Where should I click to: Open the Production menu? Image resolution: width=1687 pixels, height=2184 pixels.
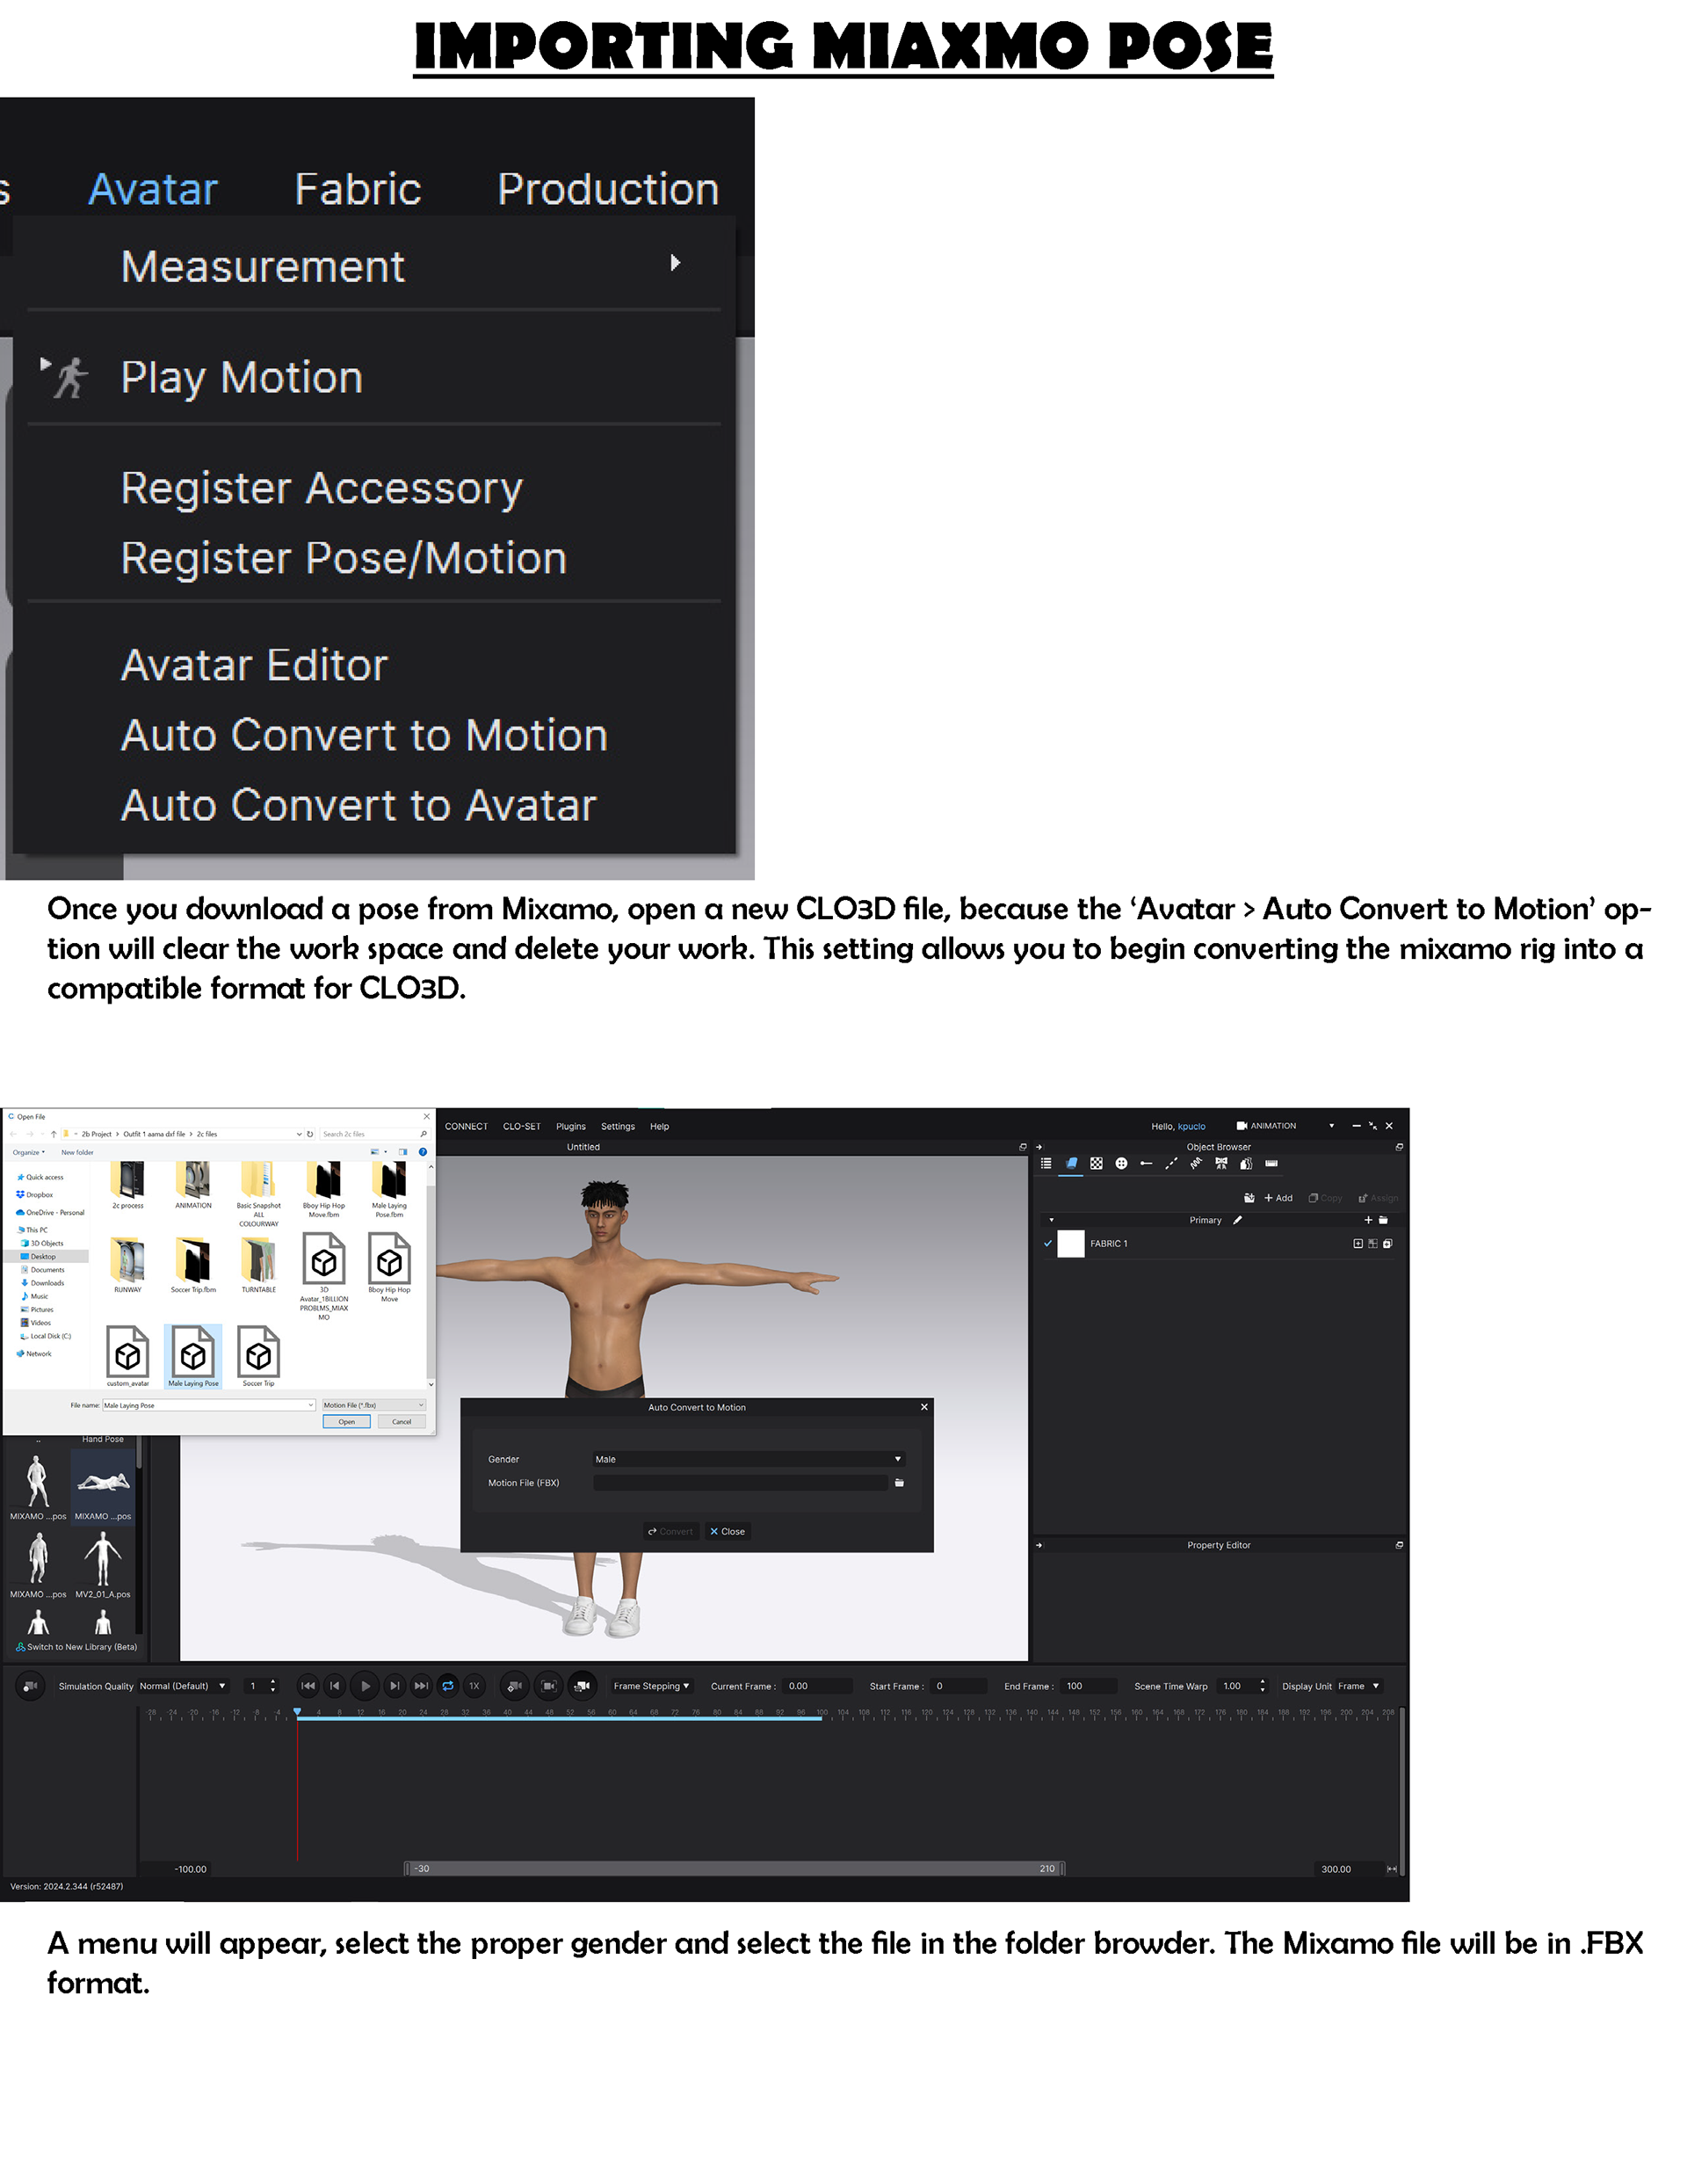[608, 189]
